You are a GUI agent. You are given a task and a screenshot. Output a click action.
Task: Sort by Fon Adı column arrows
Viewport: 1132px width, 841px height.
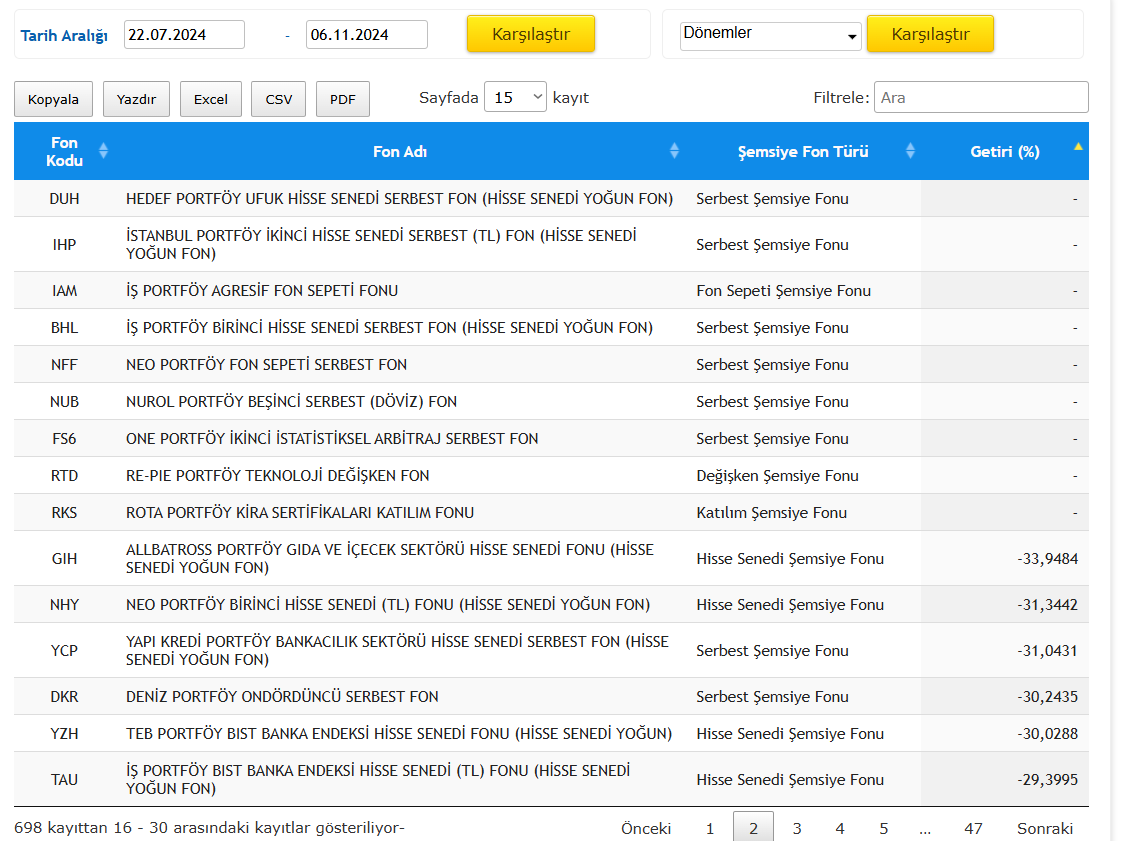(x=674, y=151)
